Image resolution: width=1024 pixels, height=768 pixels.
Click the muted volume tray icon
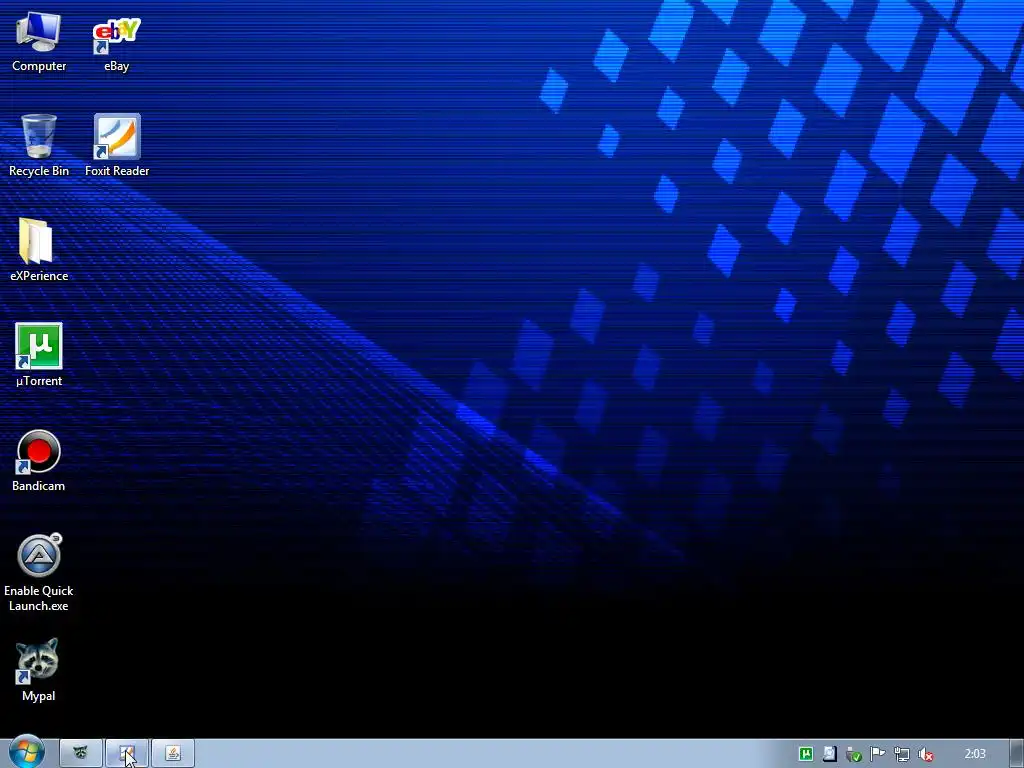tap(925, 754)
